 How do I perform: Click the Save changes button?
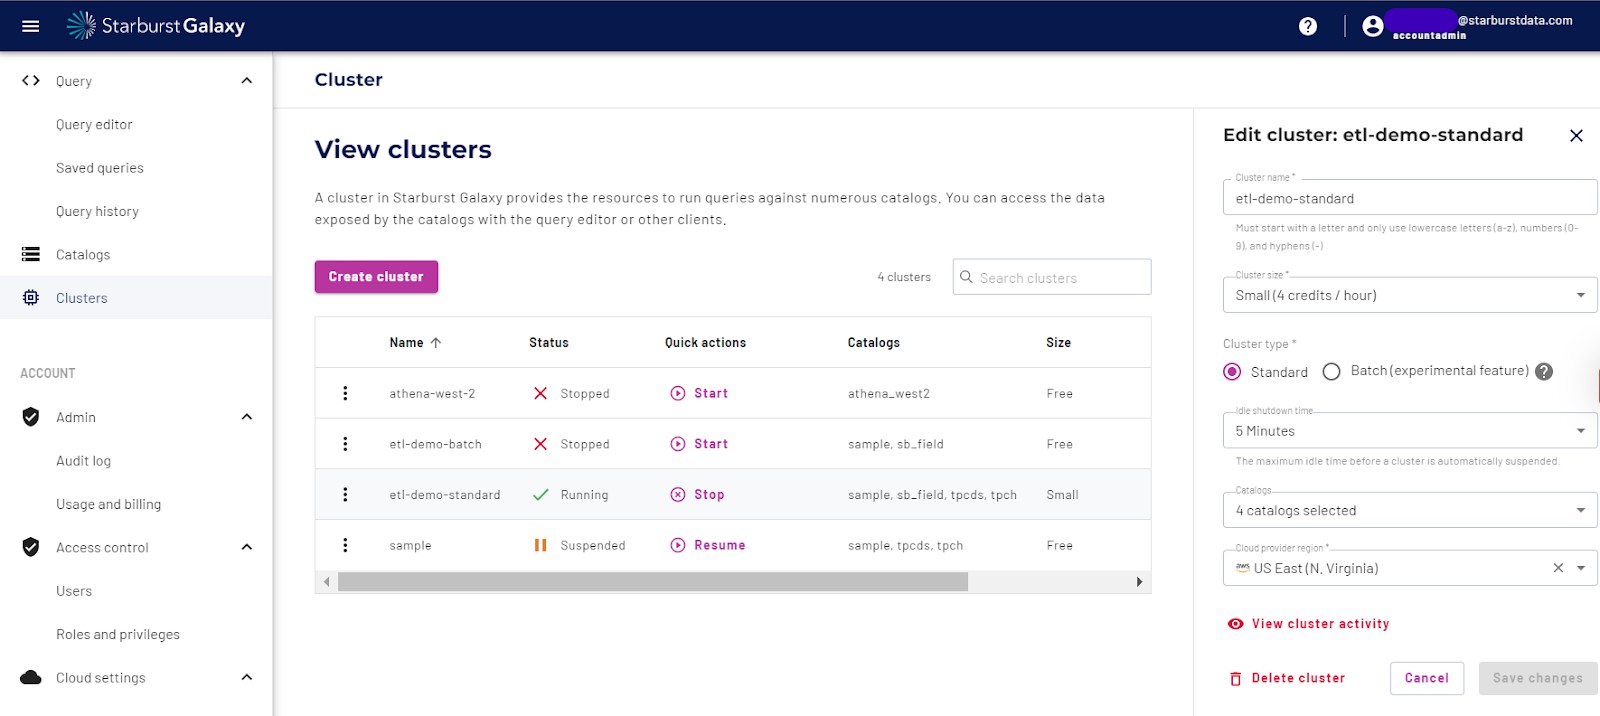pyautogui.click(x=1538, y=678)
